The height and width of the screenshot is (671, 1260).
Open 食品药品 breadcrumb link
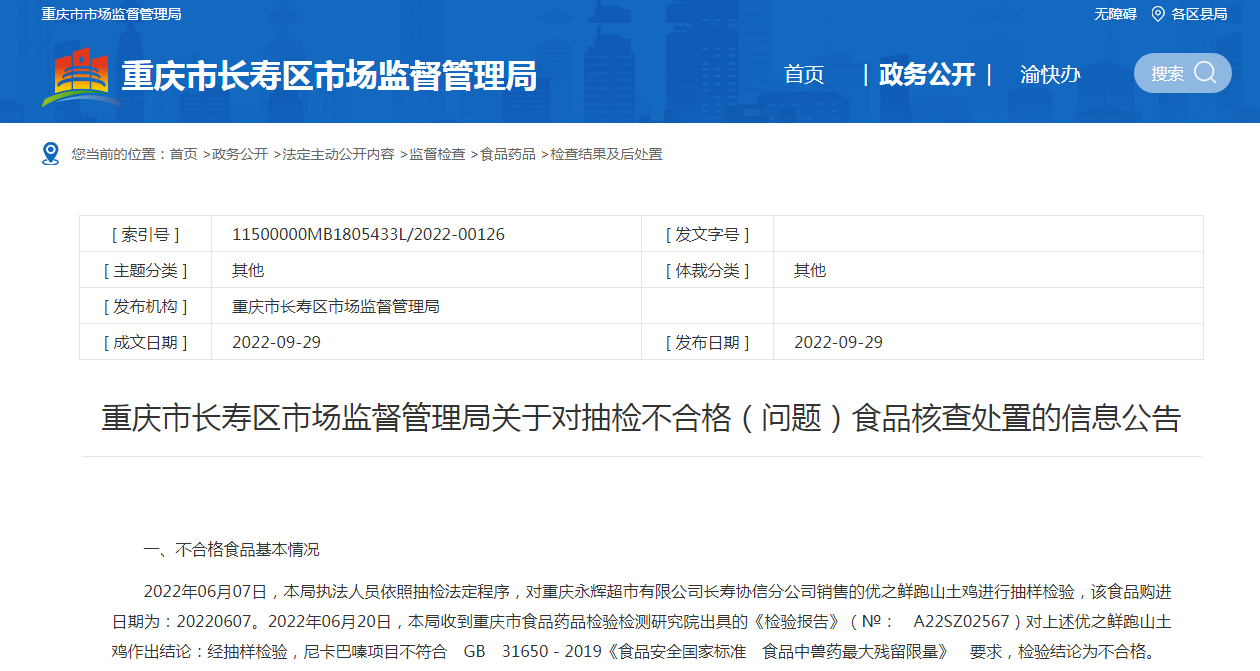click(508, 154)
